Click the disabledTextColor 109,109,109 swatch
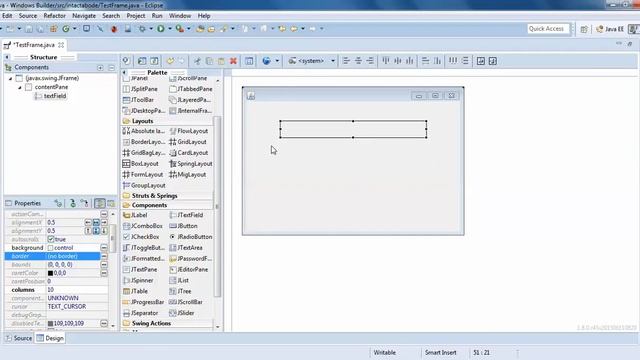This screenshot has height=360, width=640. (51, 323)
